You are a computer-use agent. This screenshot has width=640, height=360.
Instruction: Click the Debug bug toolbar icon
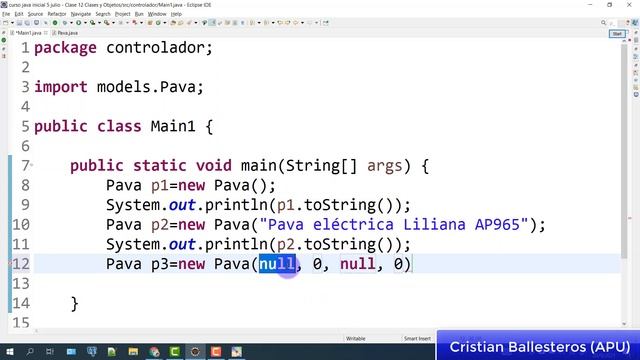point(64,23)
